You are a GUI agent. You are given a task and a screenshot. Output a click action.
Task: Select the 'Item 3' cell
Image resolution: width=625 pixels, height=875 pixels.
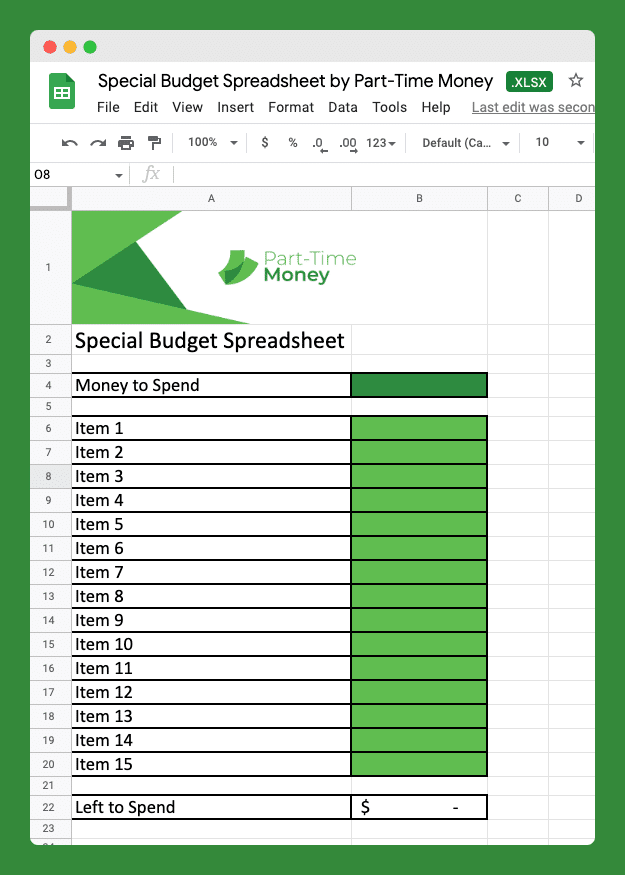click(211, 476)
